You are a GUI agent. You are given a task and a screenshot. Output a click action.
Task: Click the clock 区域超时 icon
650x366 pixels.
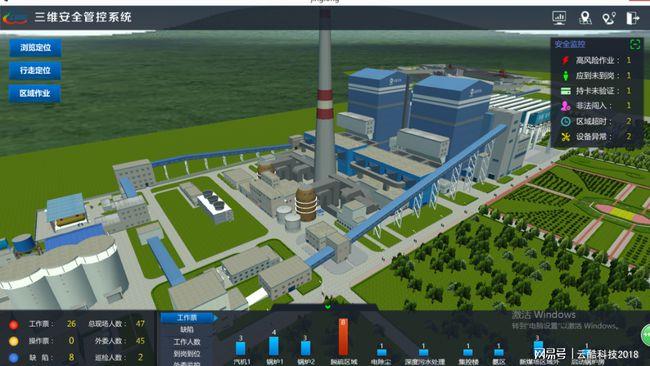tap(565, 121)
